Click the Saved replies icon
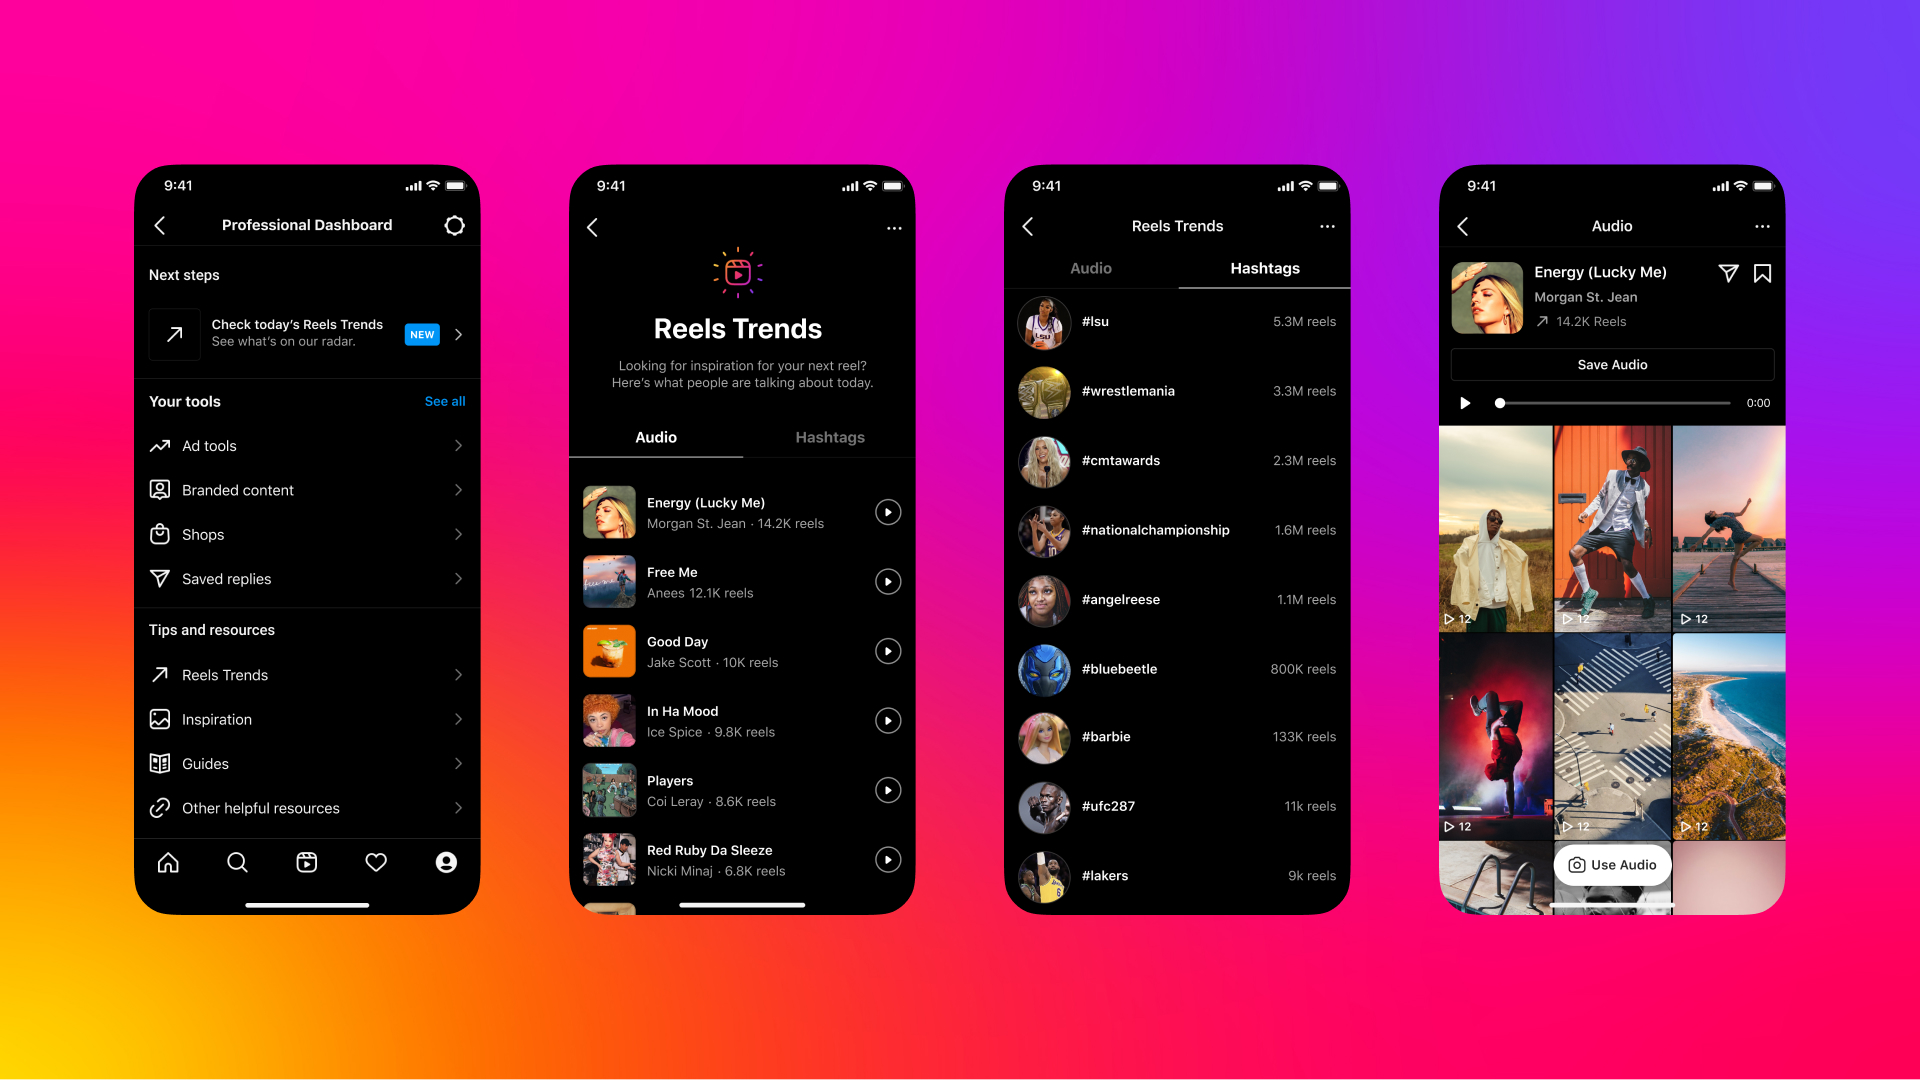This screenshot has height=1080, width=1920. 160,578
